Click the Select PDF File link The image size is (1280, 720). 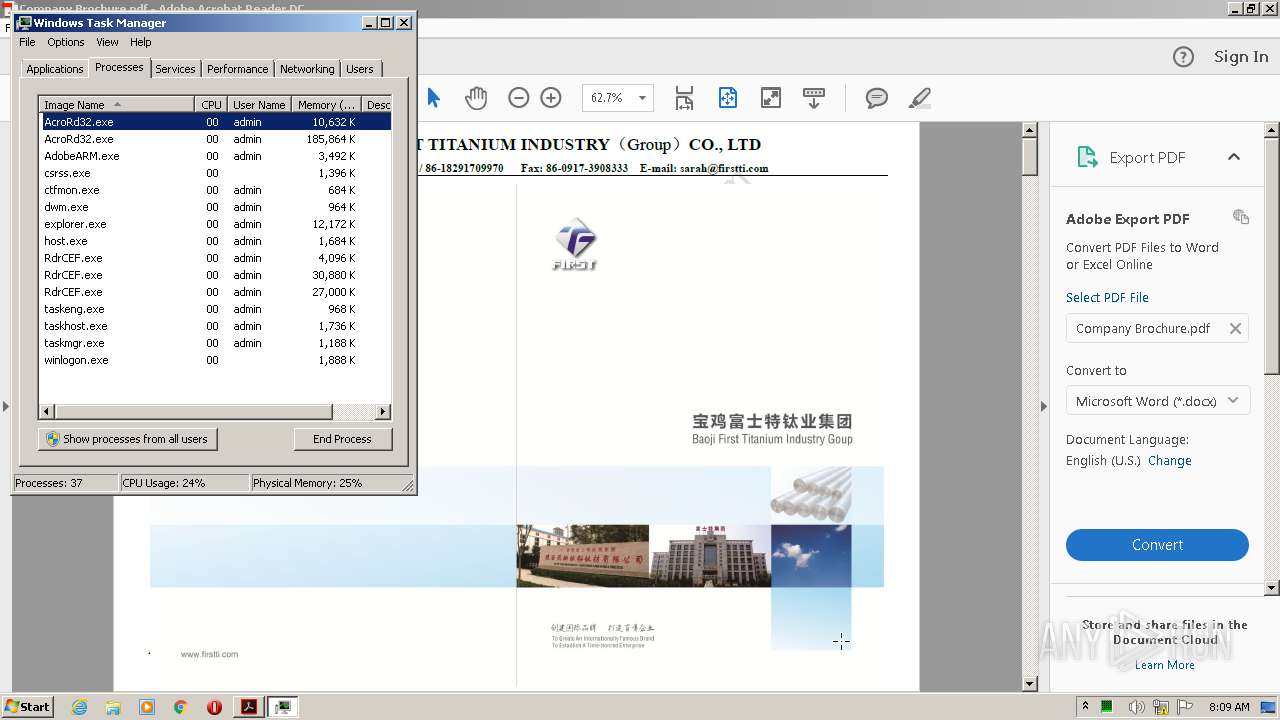tap(1107, 297)
